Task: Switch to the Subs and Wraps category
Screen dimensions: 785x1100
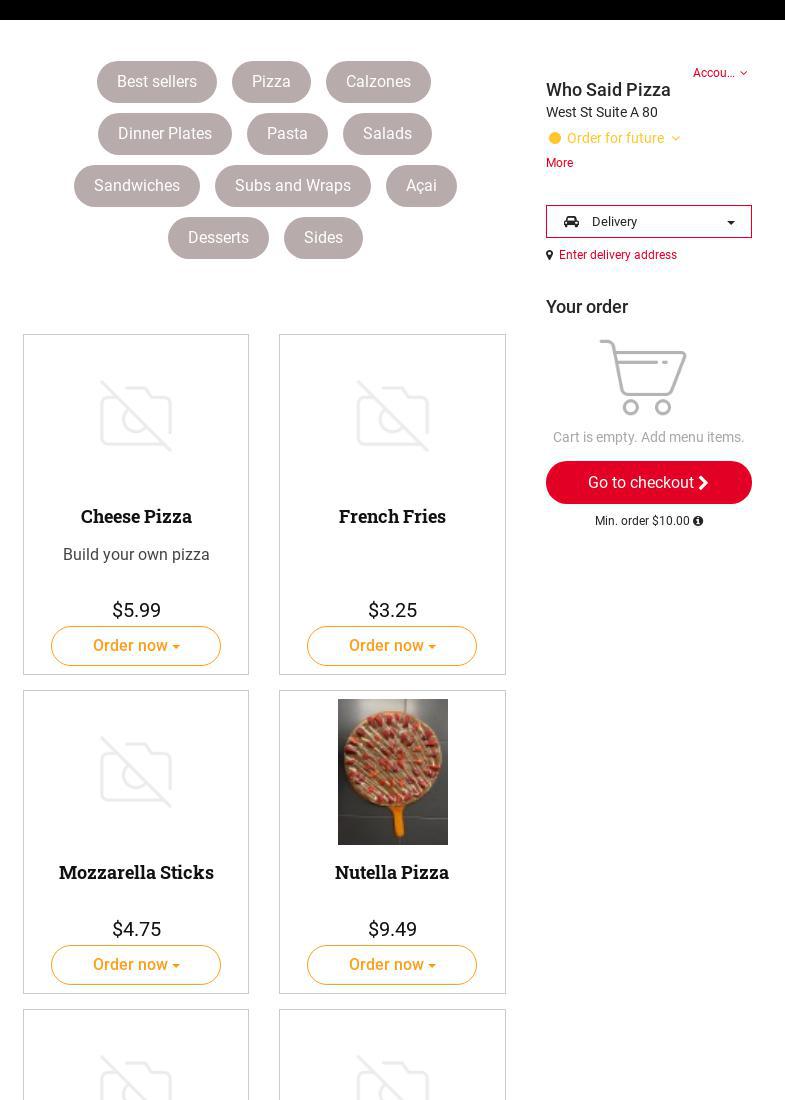Action: click(x=293, y=186)
